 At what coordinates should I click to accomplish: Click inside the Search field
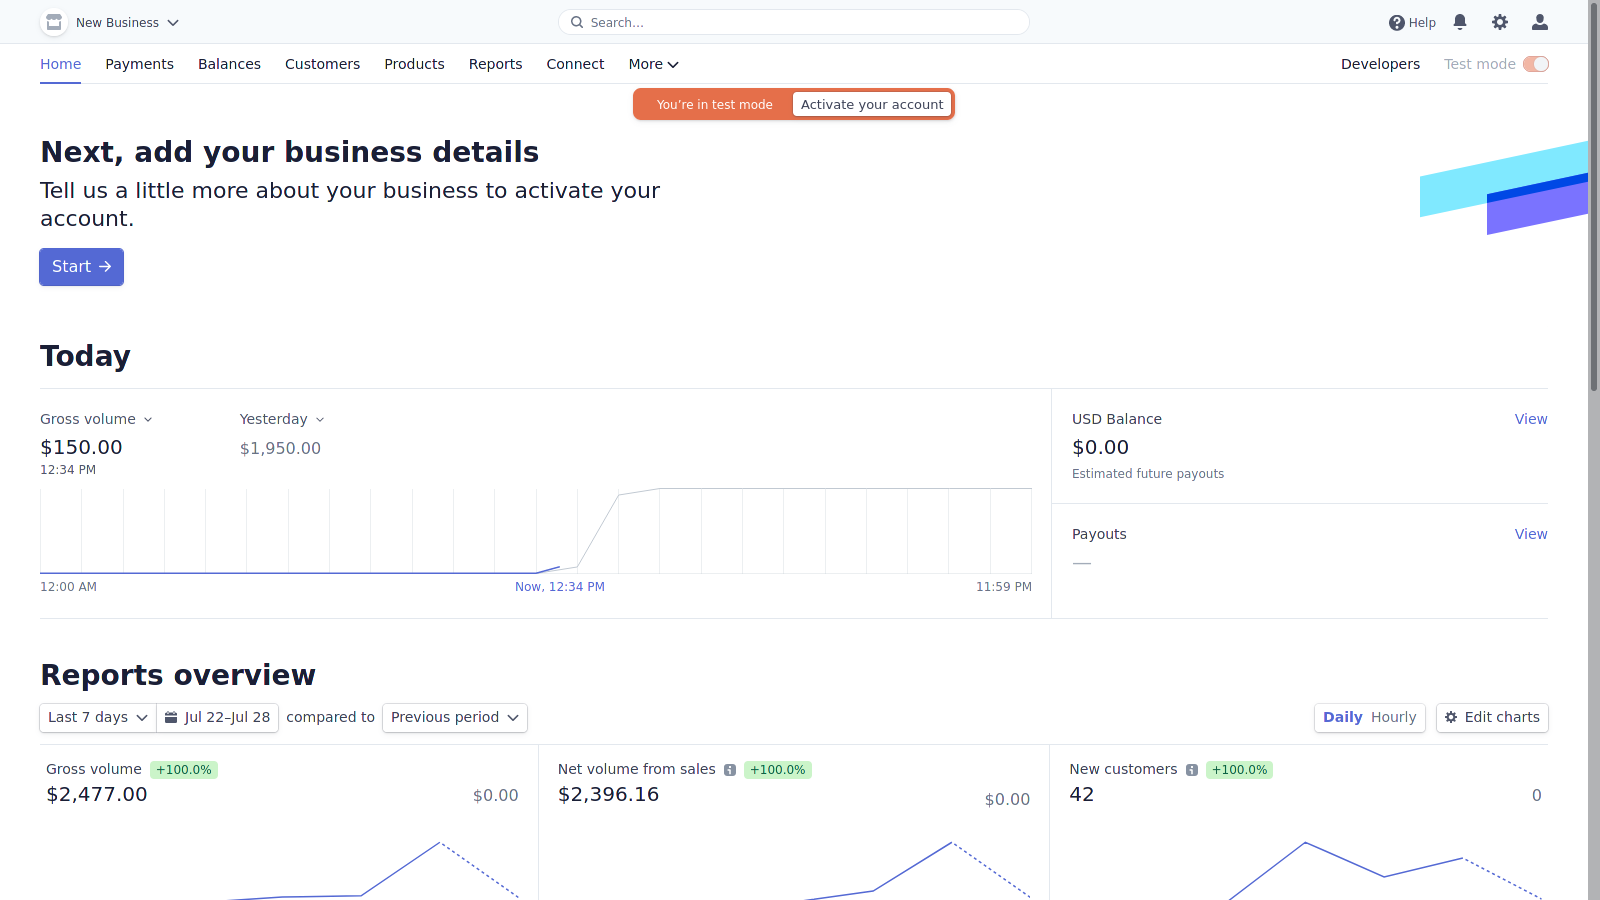(793, 21)
